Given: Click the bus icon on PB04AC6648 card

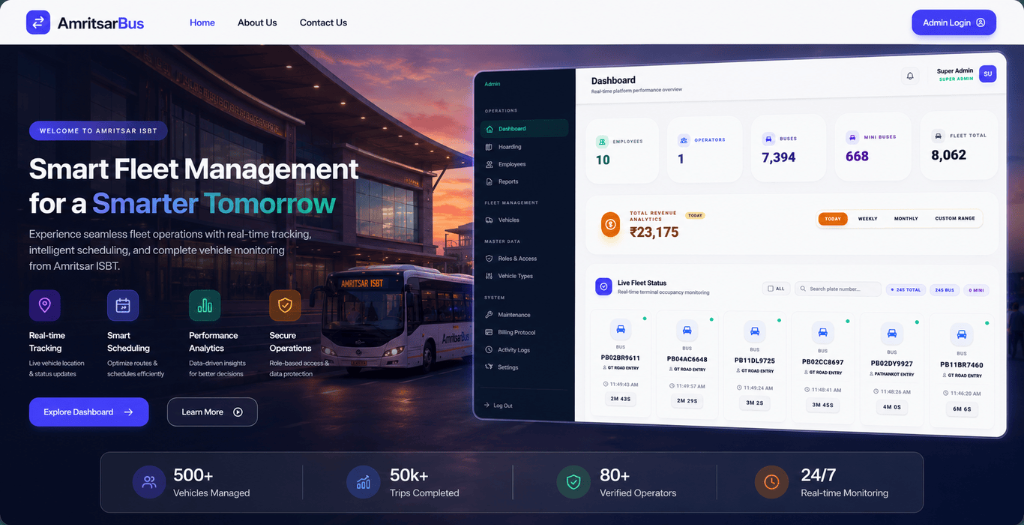Looking at the screenshot, I should click(x=687, y=330).
